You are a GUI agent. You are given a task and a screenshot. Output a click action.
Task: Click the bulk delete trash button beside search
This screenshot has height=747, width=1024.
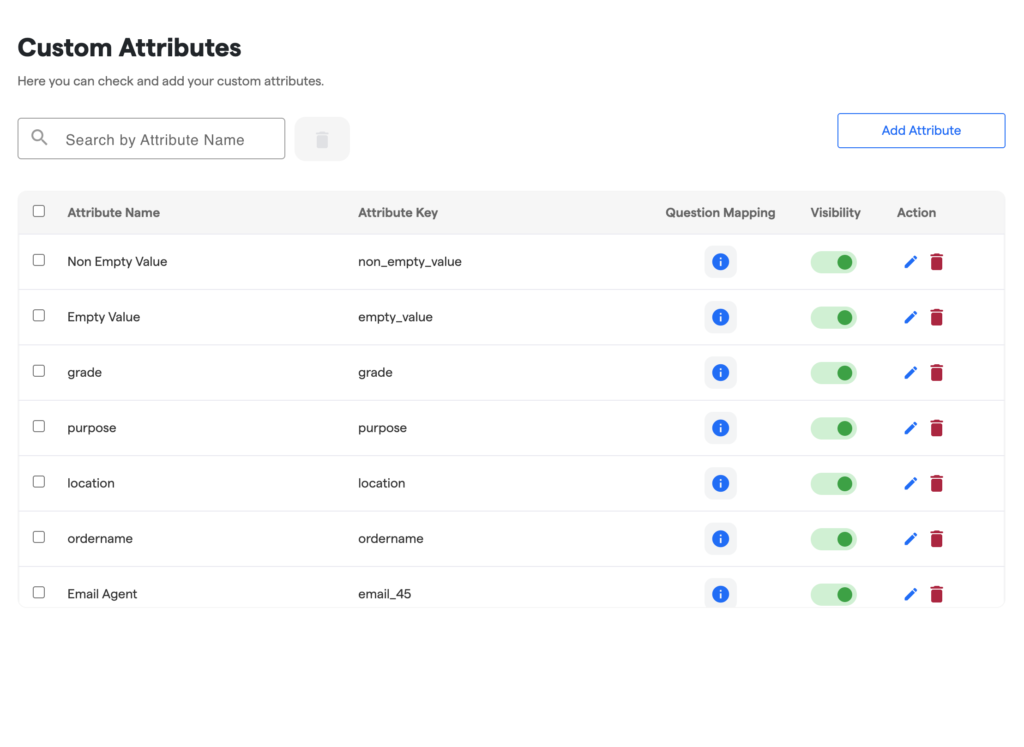click(x=322, y=139)
